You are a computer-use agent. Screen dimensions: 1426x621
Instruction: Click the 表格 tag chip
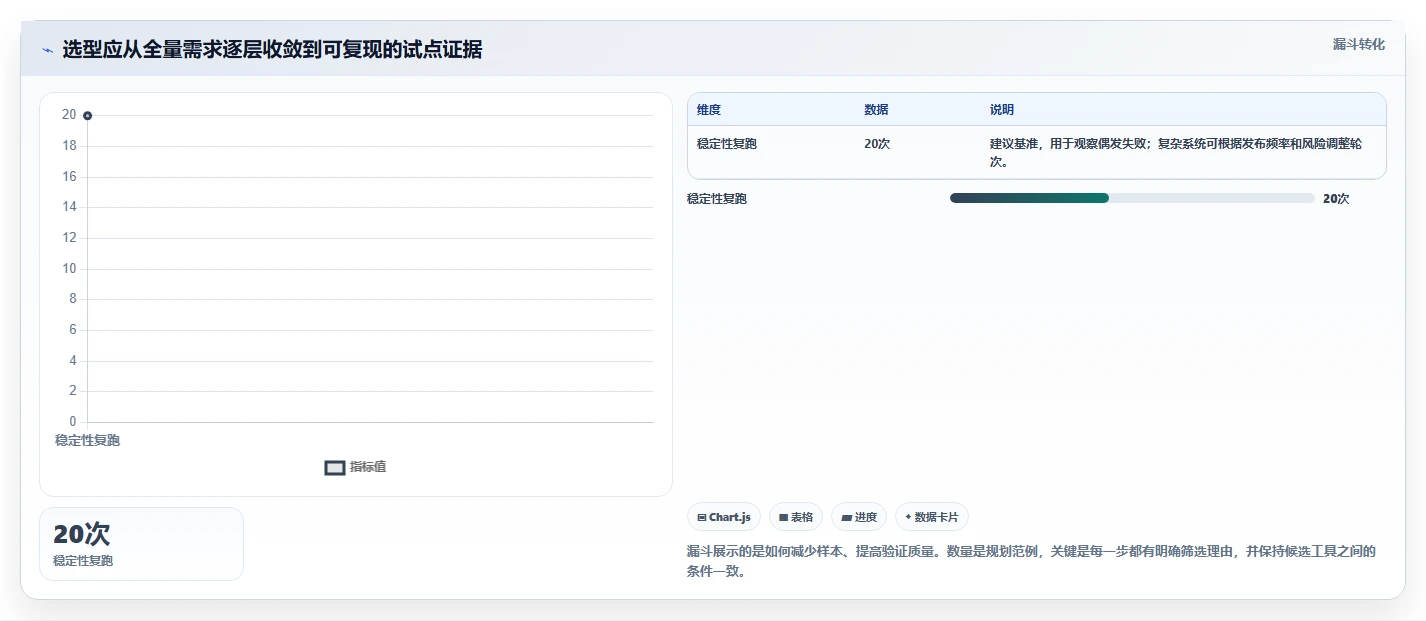tap(796, 517)
